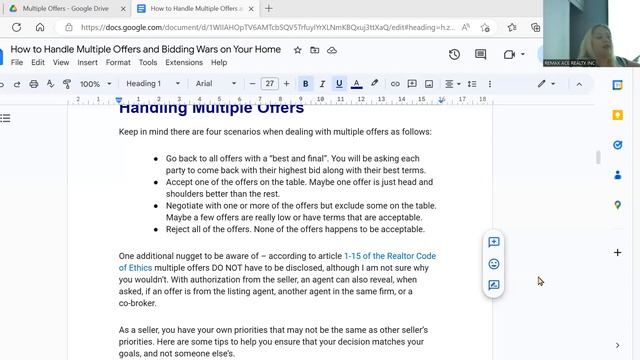Open Heading 1 styles dropdown
Screen dimensions: 640x360
coord(153,84)
